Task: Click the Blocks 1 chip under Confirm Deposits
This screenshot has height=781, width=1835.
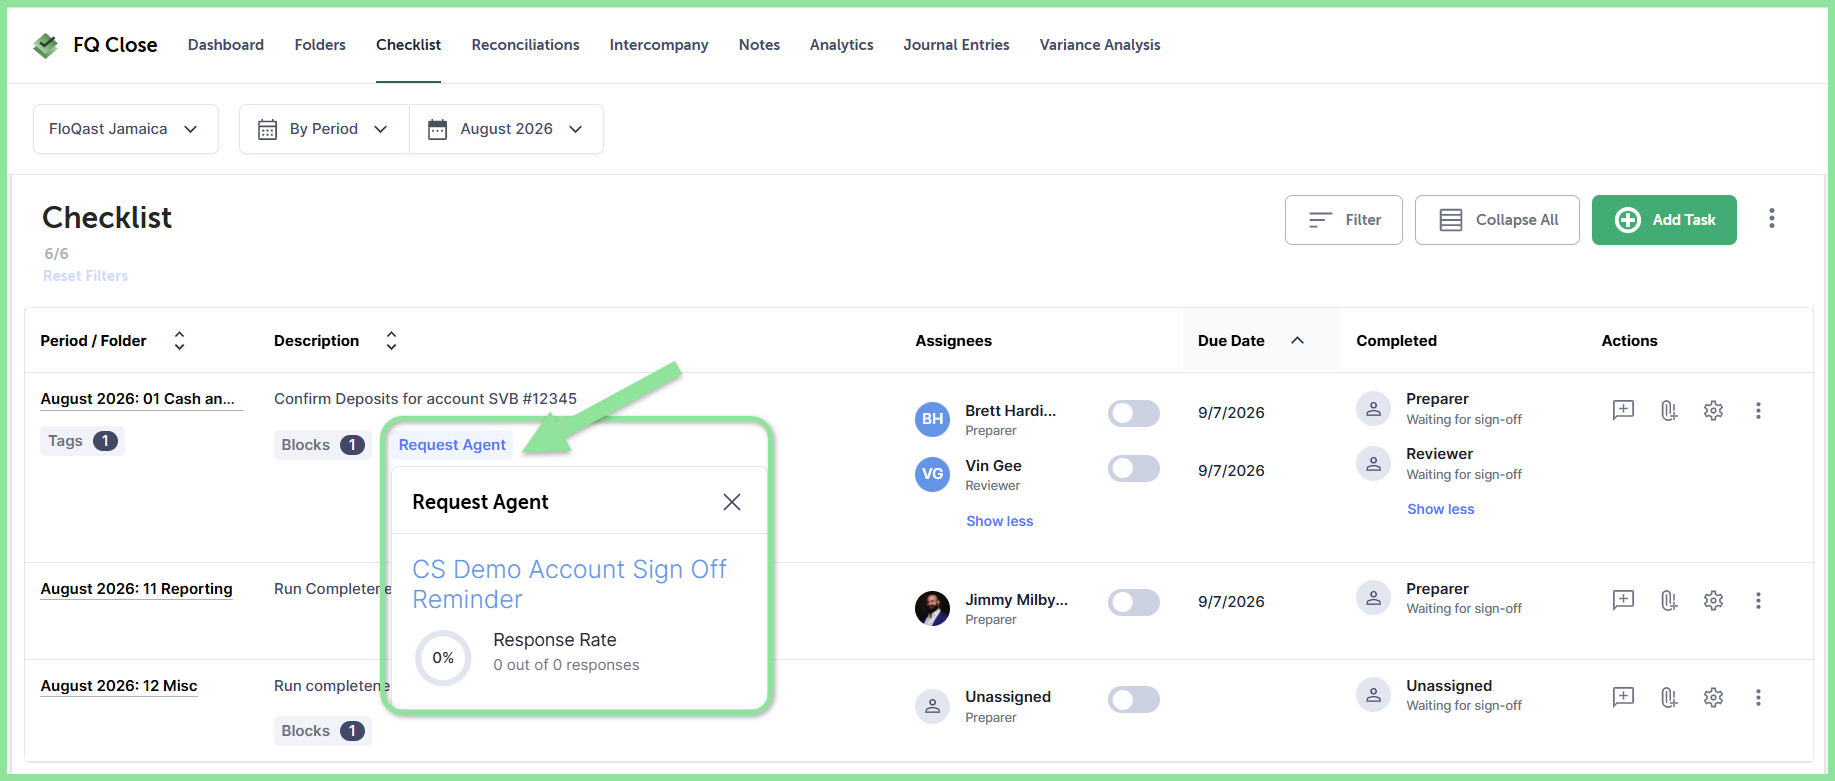Action: coord(322,445)
